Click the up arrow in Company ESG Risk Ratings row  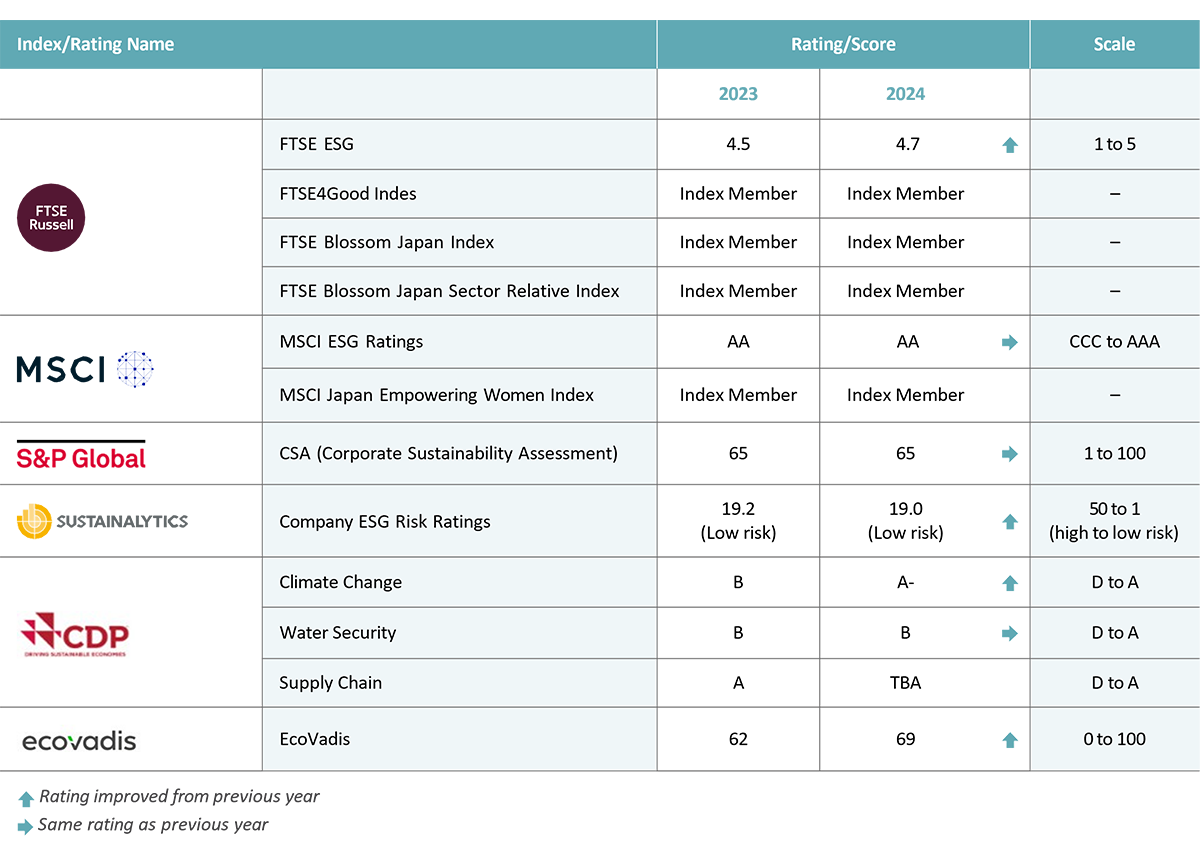[x=1010, y=521]
